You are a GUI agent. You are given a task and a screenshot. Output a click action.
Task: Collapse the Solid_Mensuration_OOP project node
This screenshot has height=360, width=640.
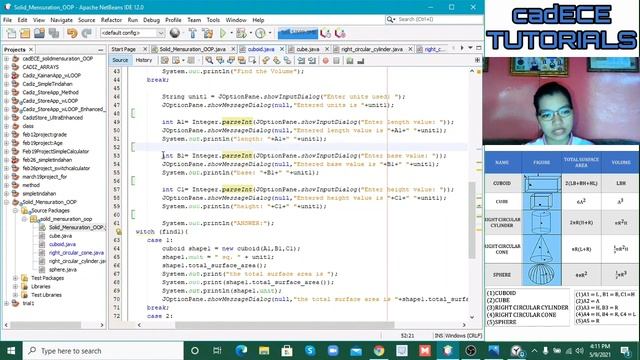7,202
